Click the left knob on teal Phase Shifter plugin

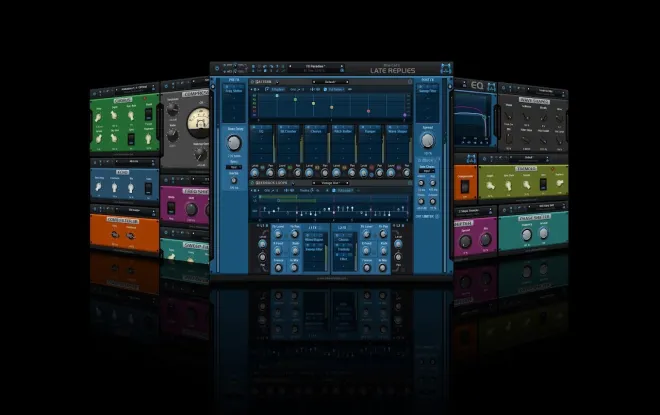tap(527, 234)
